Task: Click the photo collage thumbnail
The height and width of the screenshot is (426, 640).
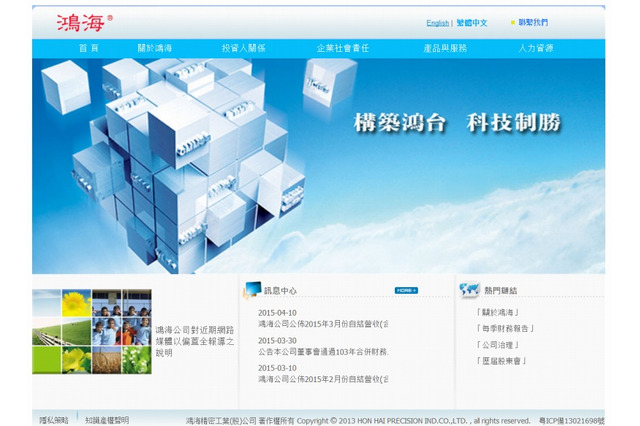Action: coord(92,331)
